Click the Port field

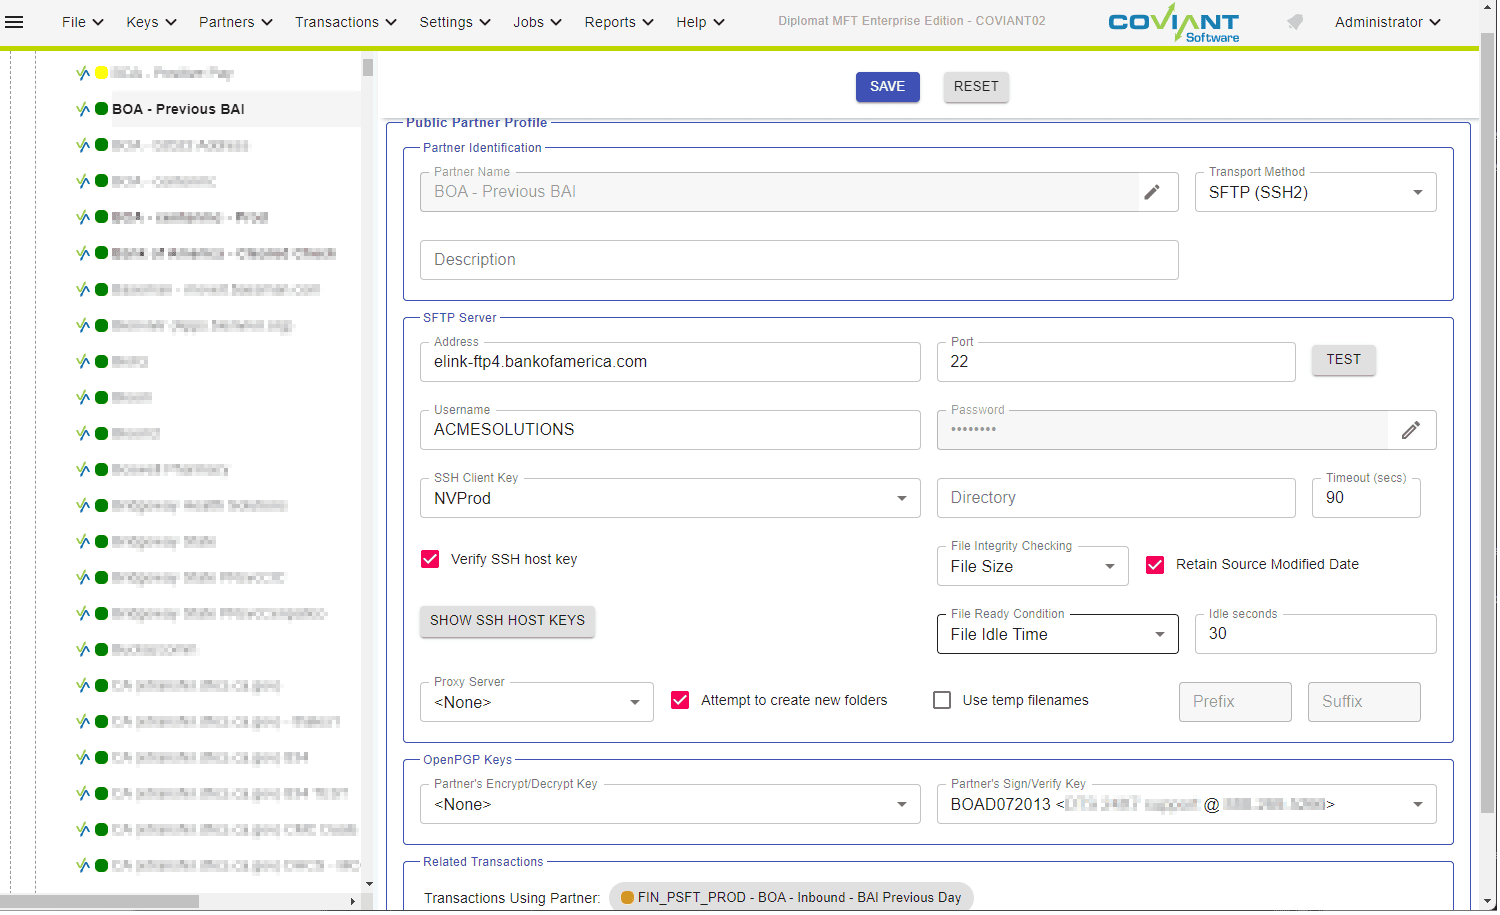[1116, 362]
